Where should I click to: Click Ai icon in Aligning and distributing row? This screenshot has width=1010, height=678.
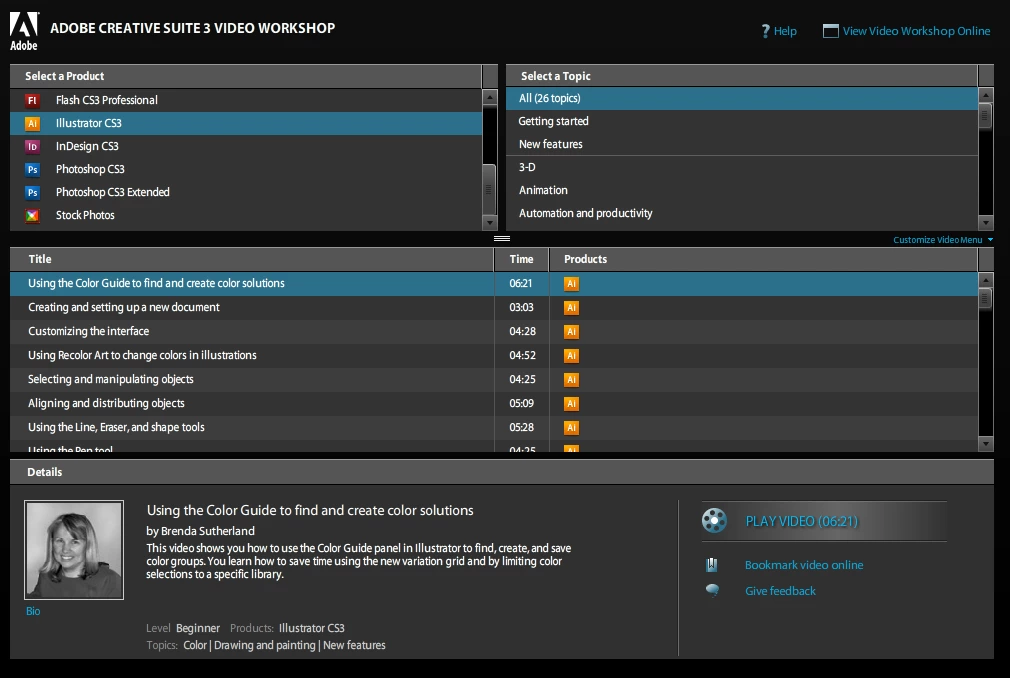pos(571,404)
